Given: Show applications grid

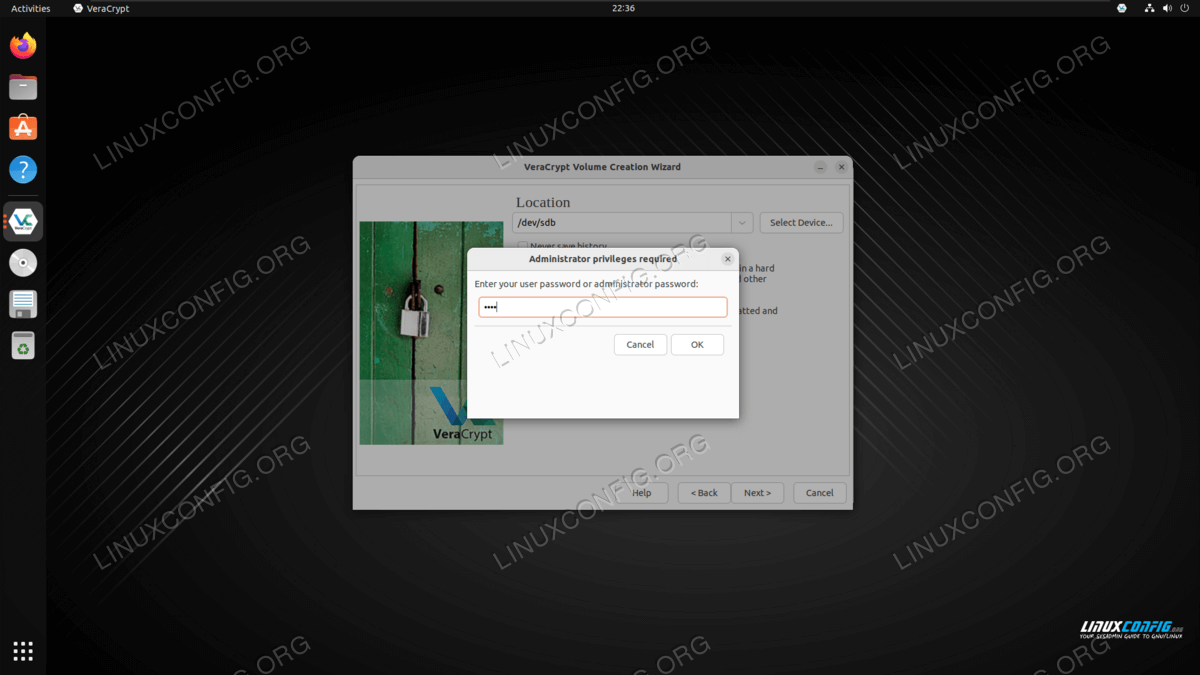Looking at the screenshot, I should click(23, 651).
